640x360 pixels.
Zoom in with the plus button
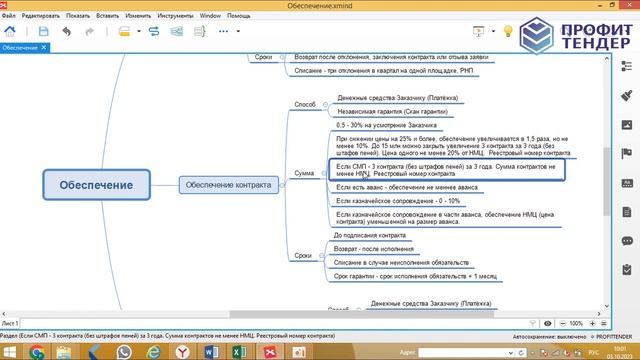592,323
